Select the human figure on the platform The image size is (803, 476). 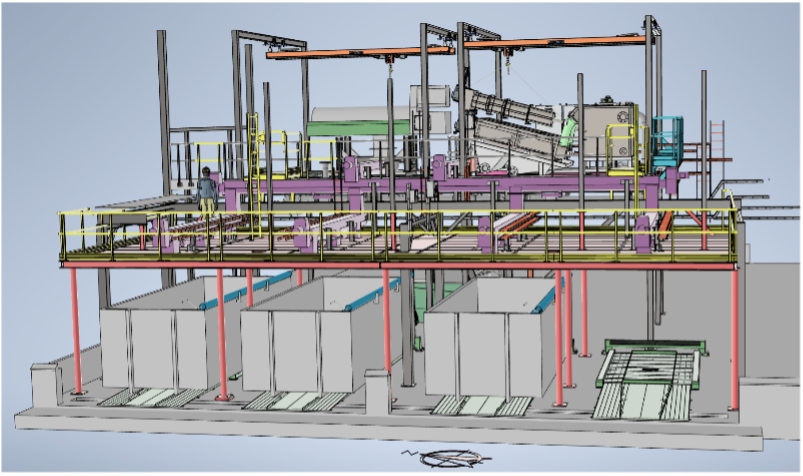pyautogui.click(x=207, y=191)
